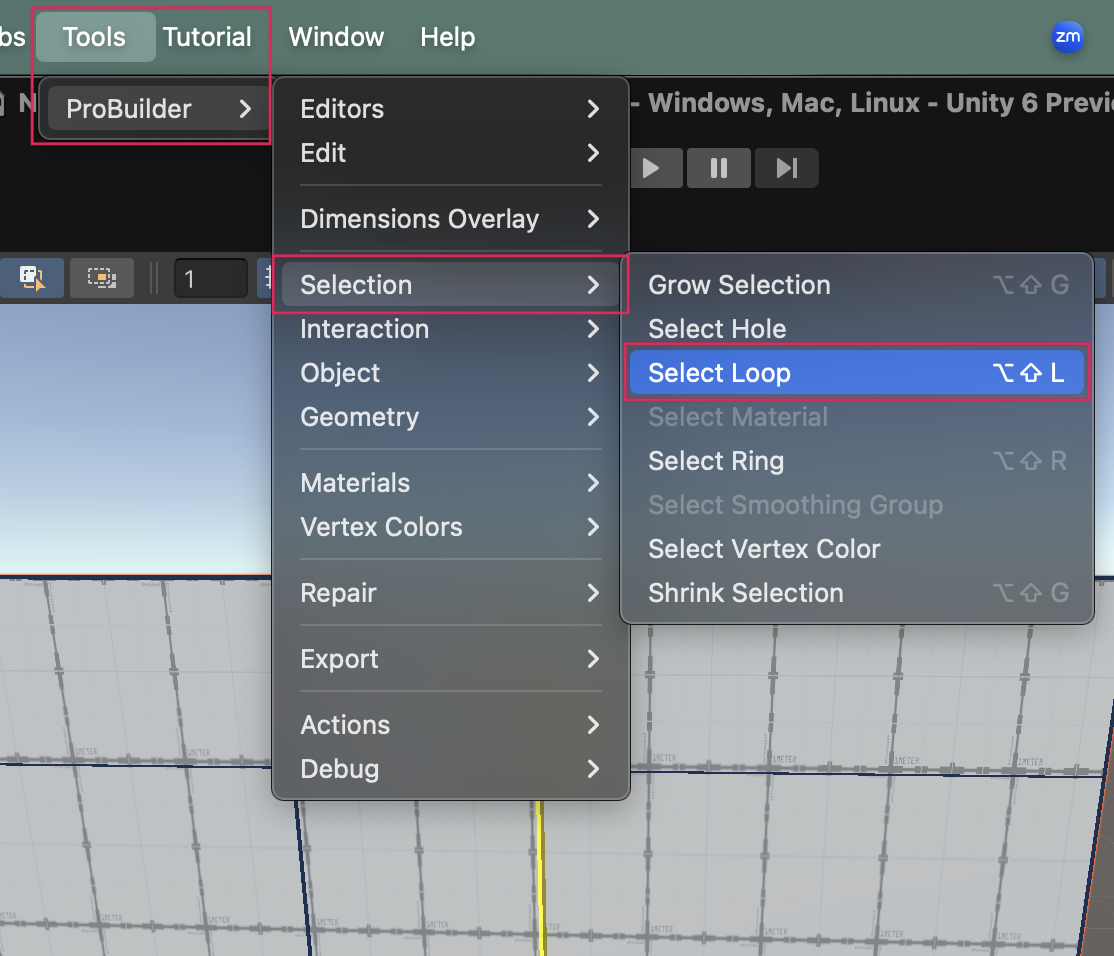Open the Object submenu
Image resolution: width=1114 pixels, height=956 pixels.
(x=450, y=373)
